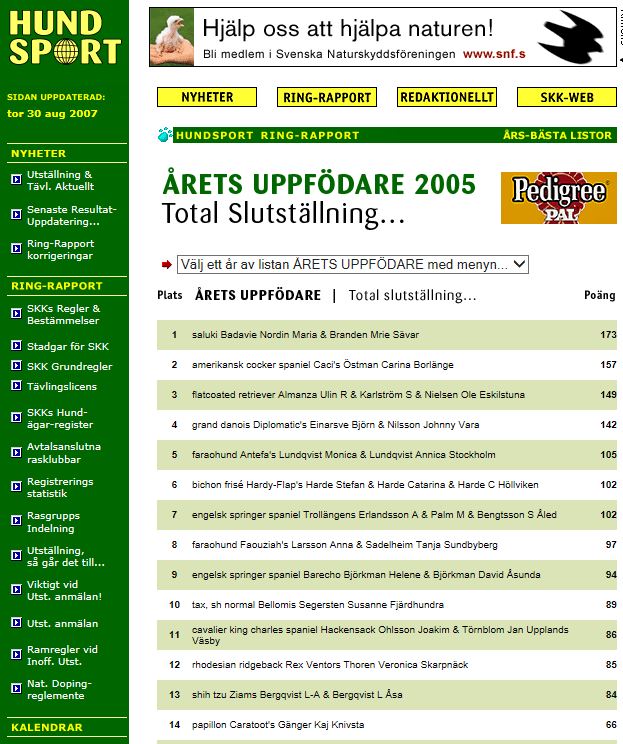Click arrow icon beside Tävlingslicens
The image size is (623, 744).
tap(16, 385)
